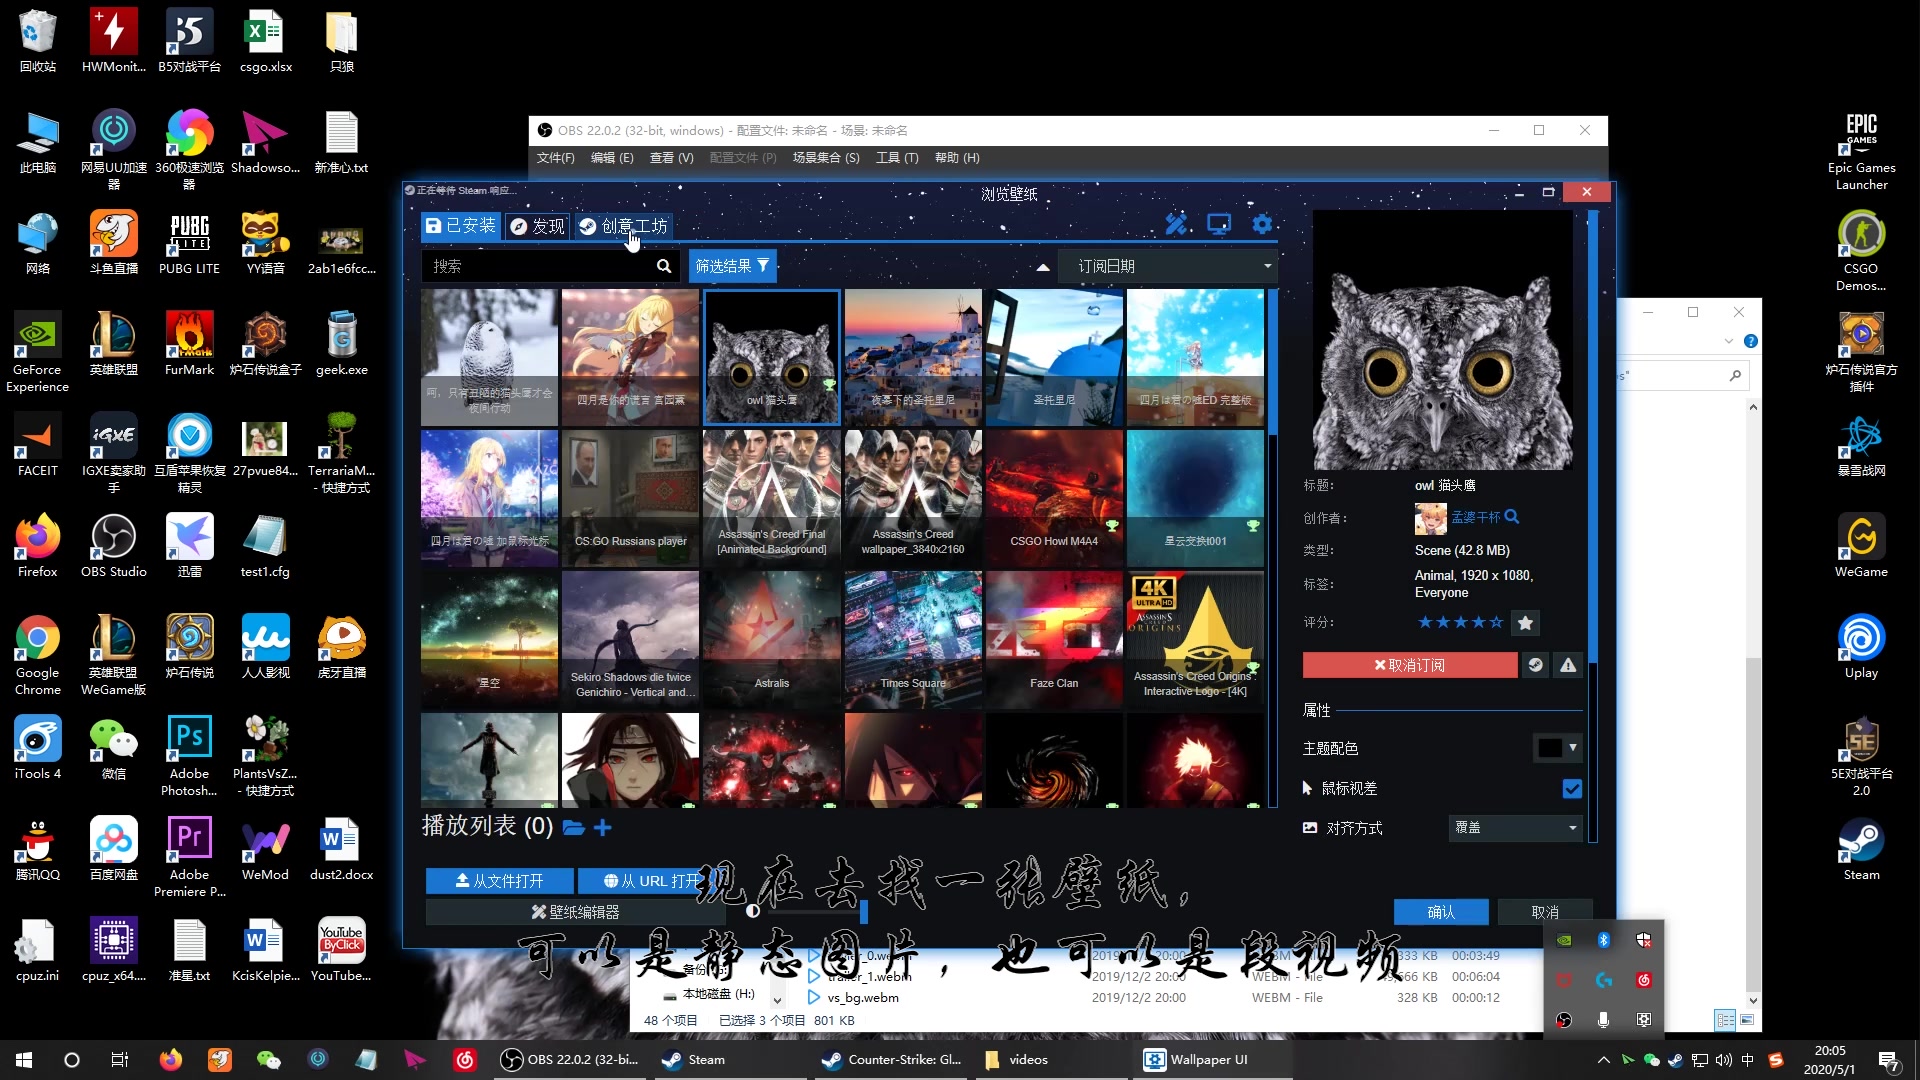The image size is (1920, 1080).
Task: Switch to the 发现 (Discover) tab
Action: (538, 226)
